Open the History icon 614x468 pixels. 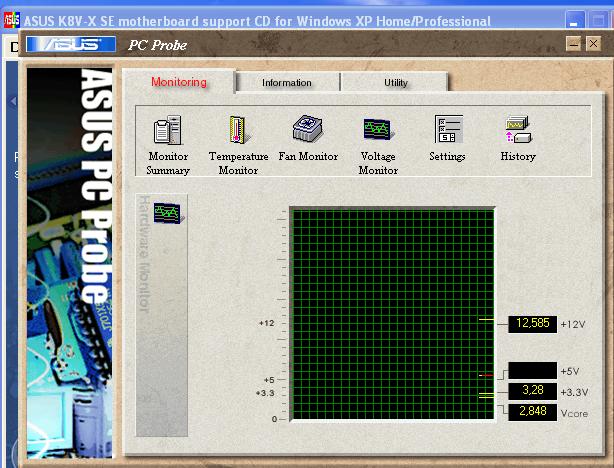(x=518, y=129)
